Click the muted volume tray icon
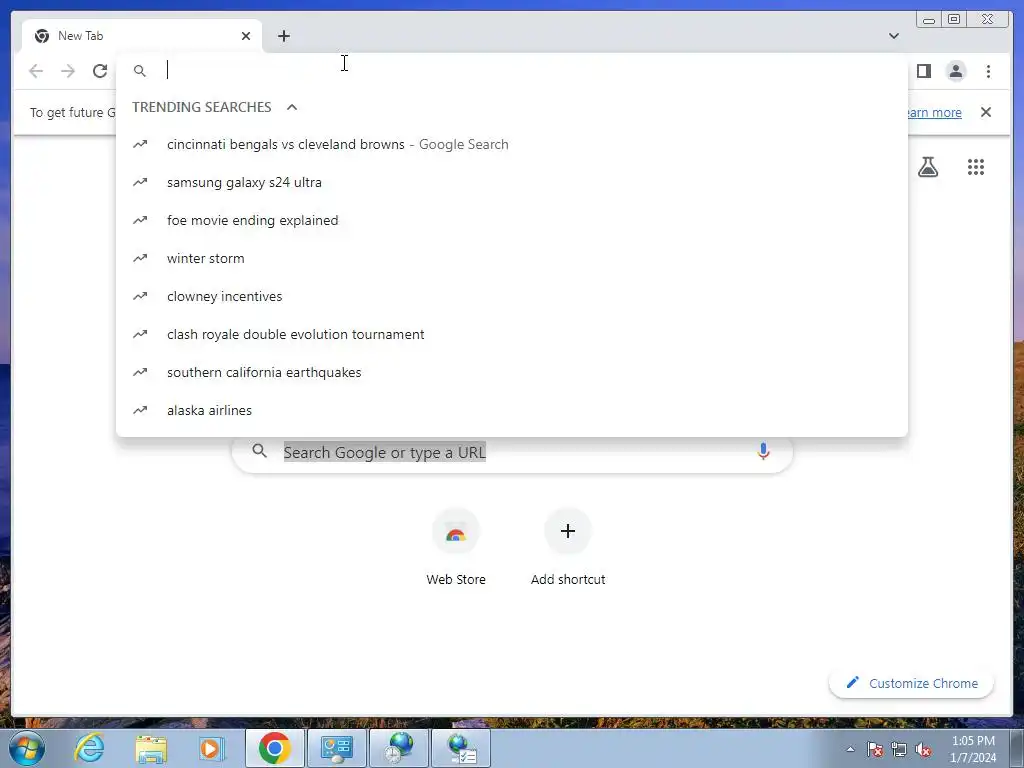 click(x=923, y=749)
